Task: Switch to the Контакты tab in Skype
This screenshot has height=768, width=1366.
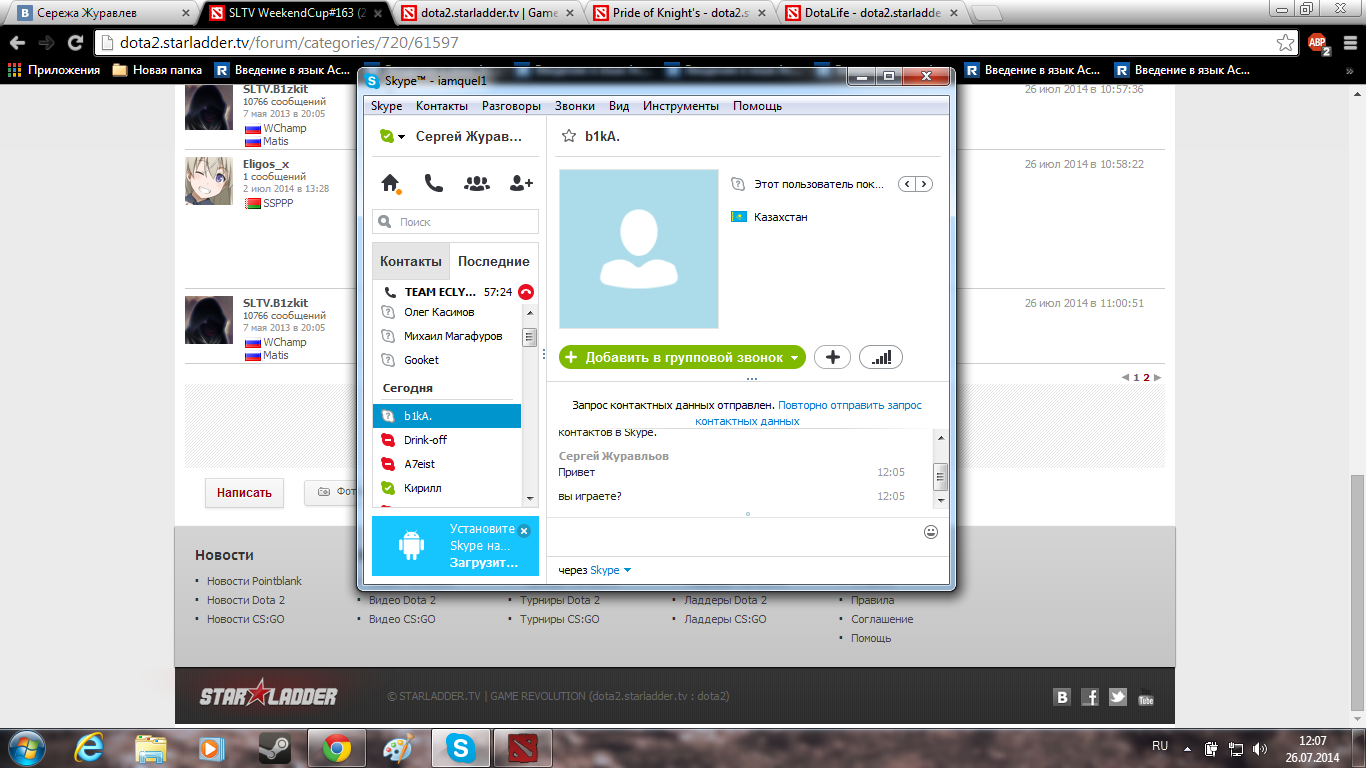Action: coord(411,261)
